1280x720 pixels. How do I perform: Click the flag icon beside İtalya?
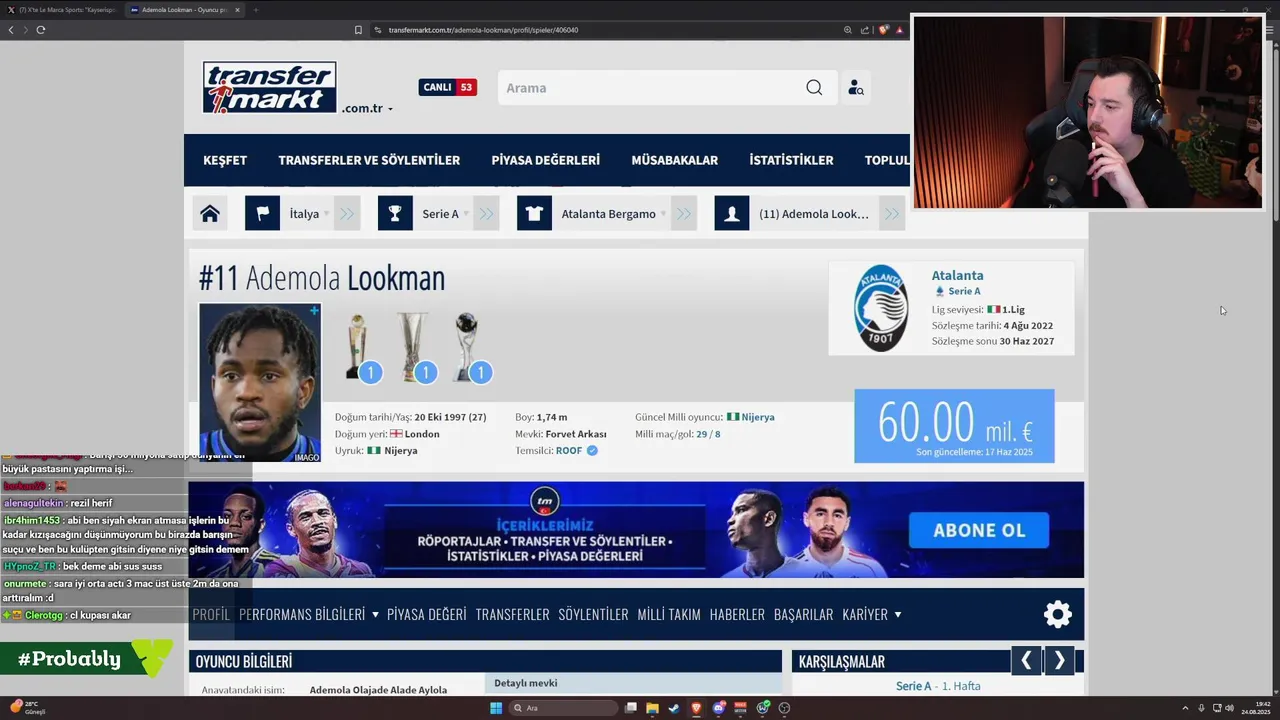[262, 213]
